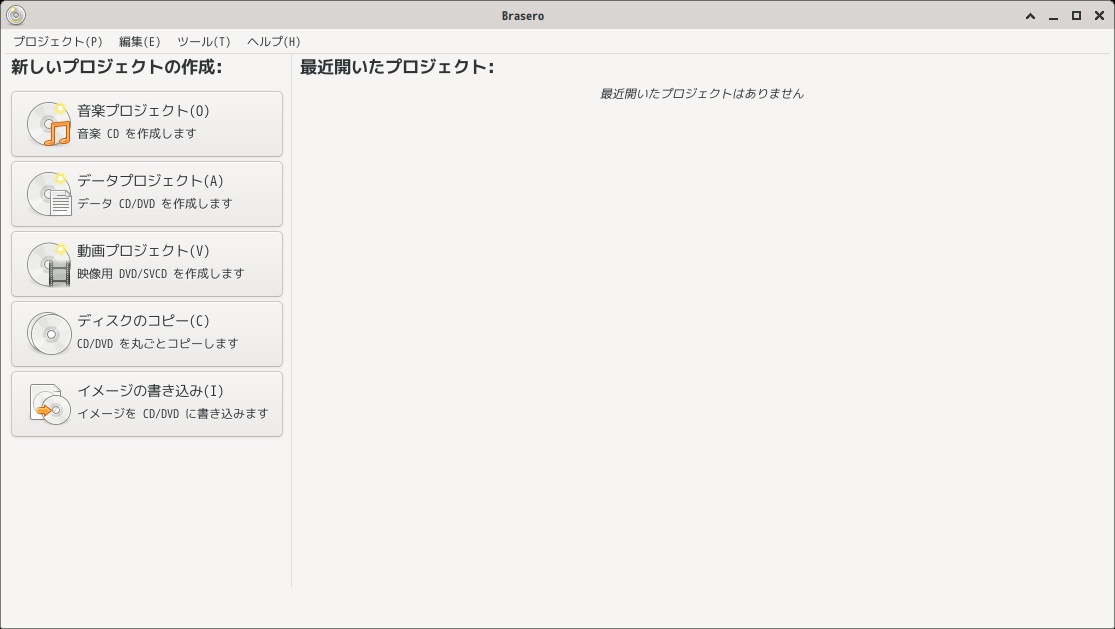Begin a 動画プロジェクト for DVD/SVCD
Viewport: 1115px width, 629px height.
click(x=147, y=263)
